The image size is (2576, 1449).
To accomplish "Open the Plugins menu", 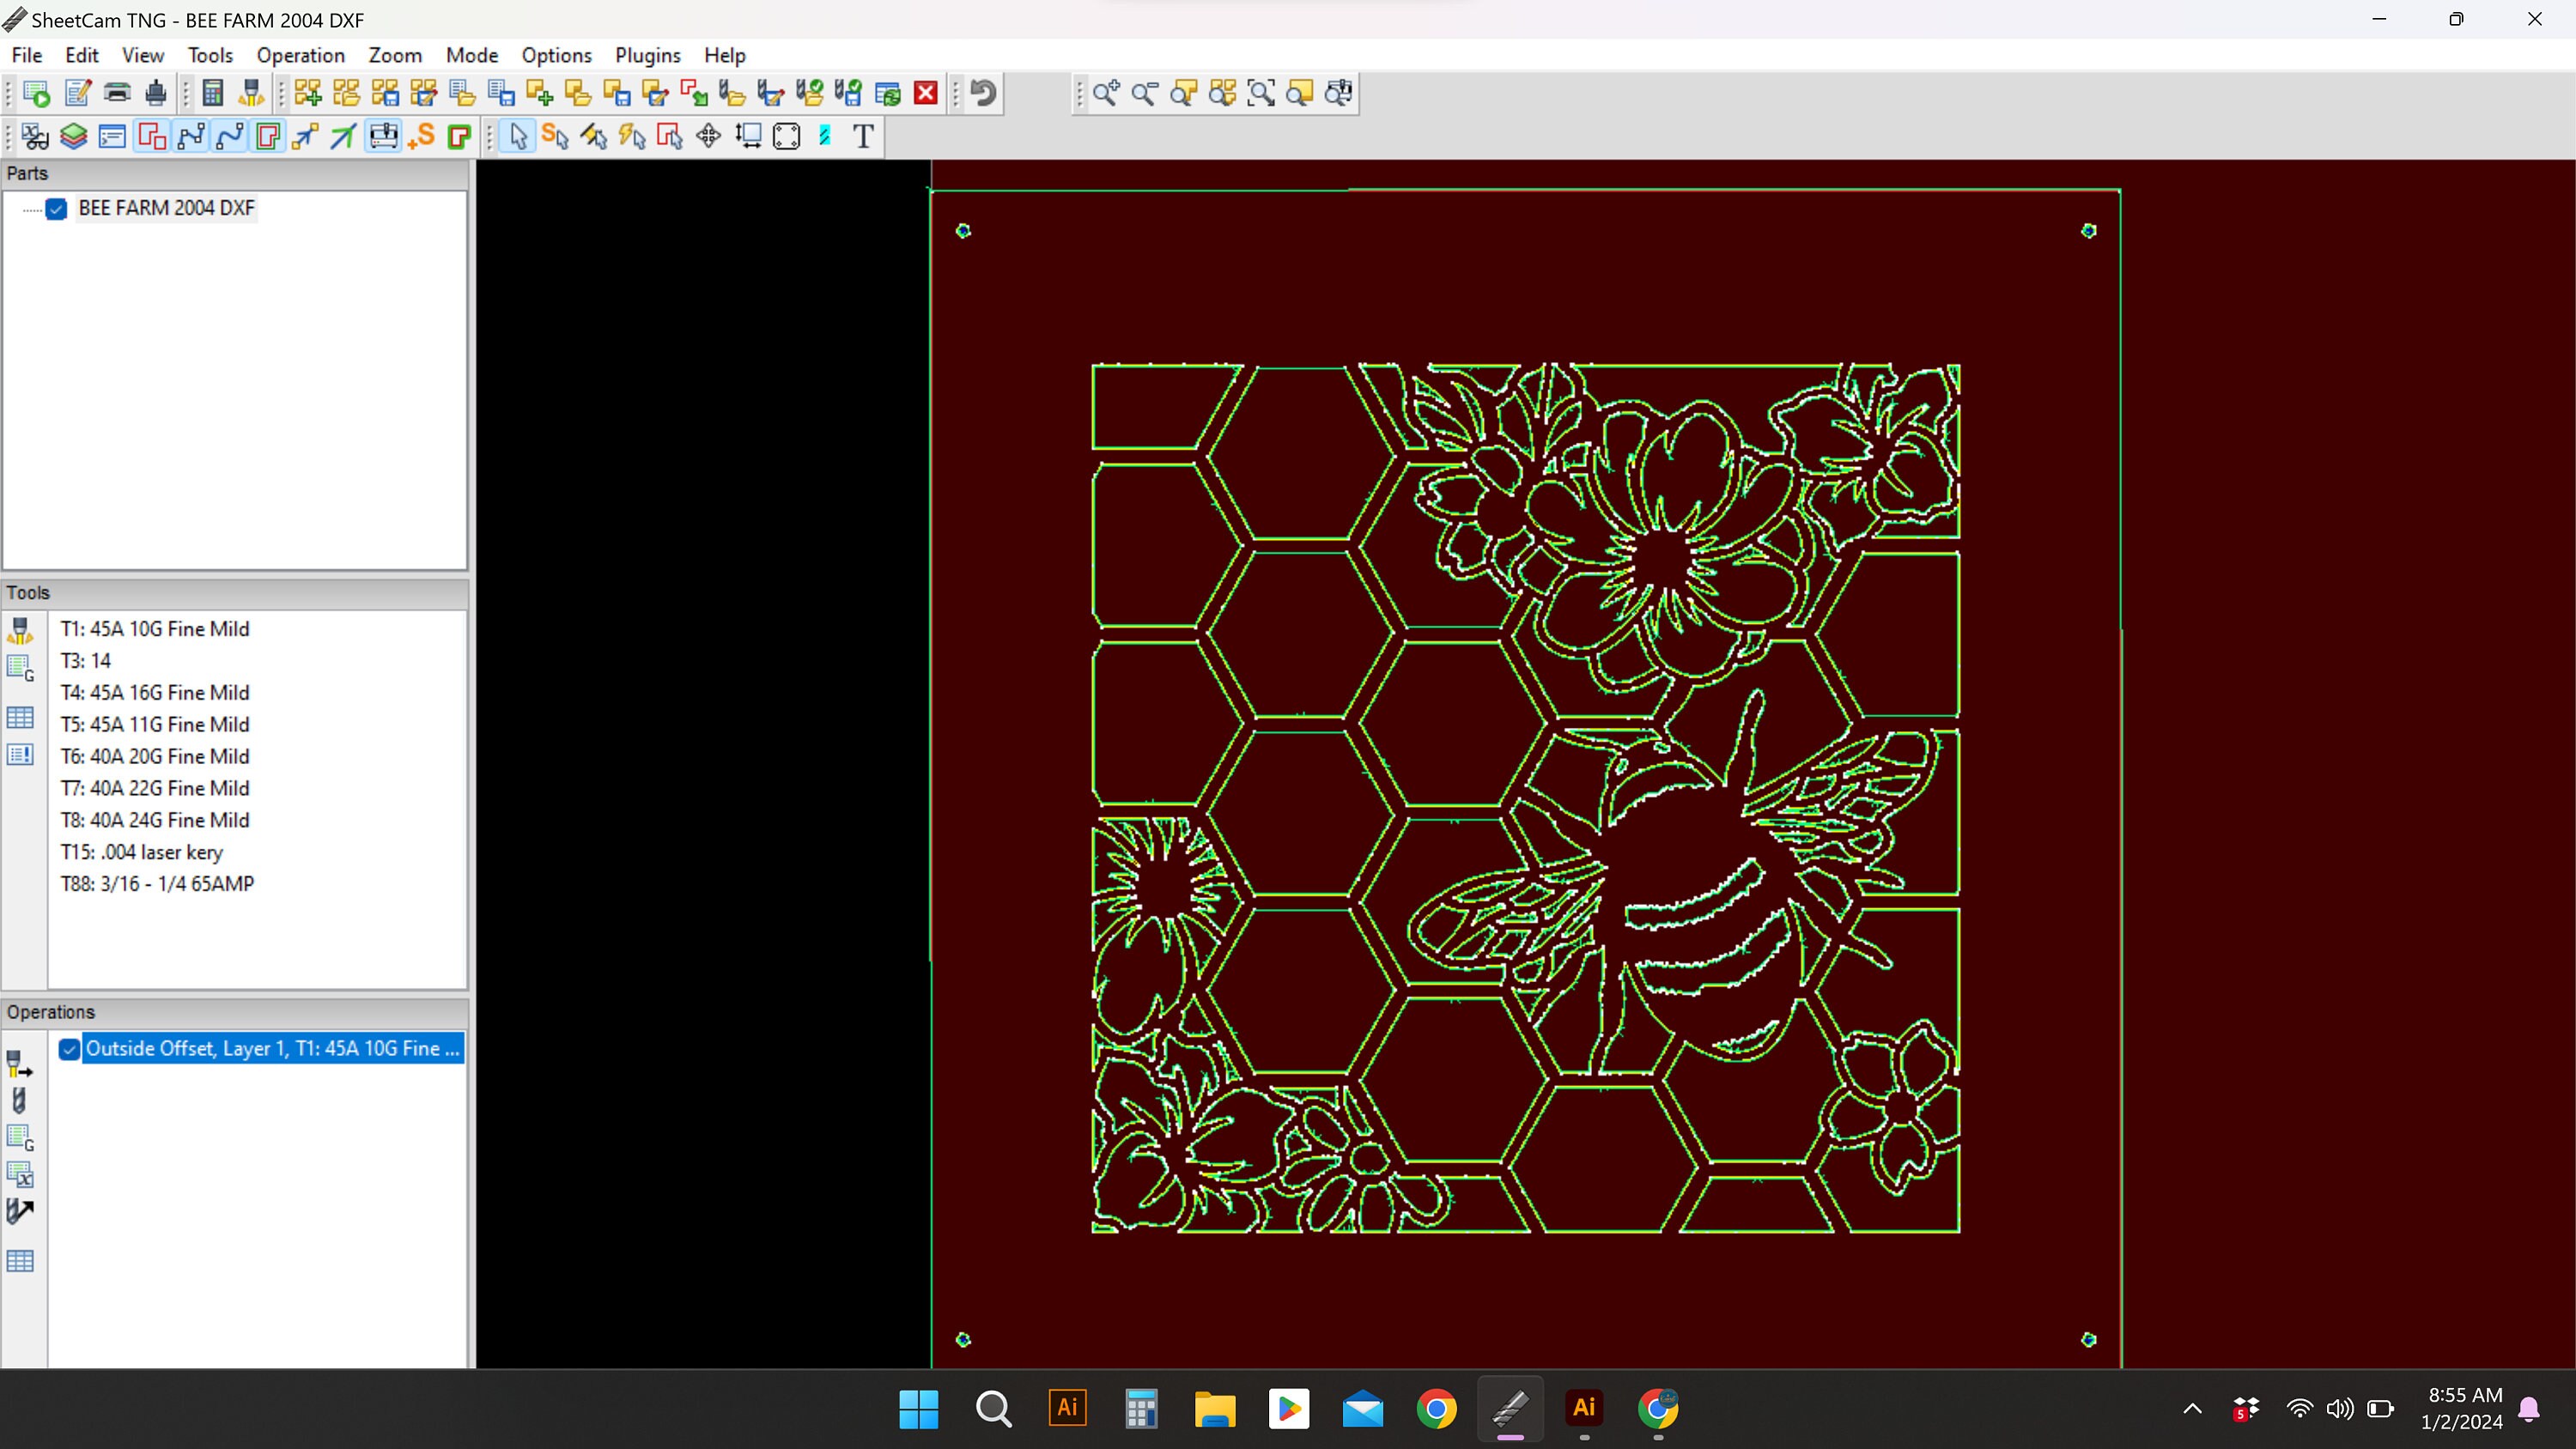I will 647,55.
